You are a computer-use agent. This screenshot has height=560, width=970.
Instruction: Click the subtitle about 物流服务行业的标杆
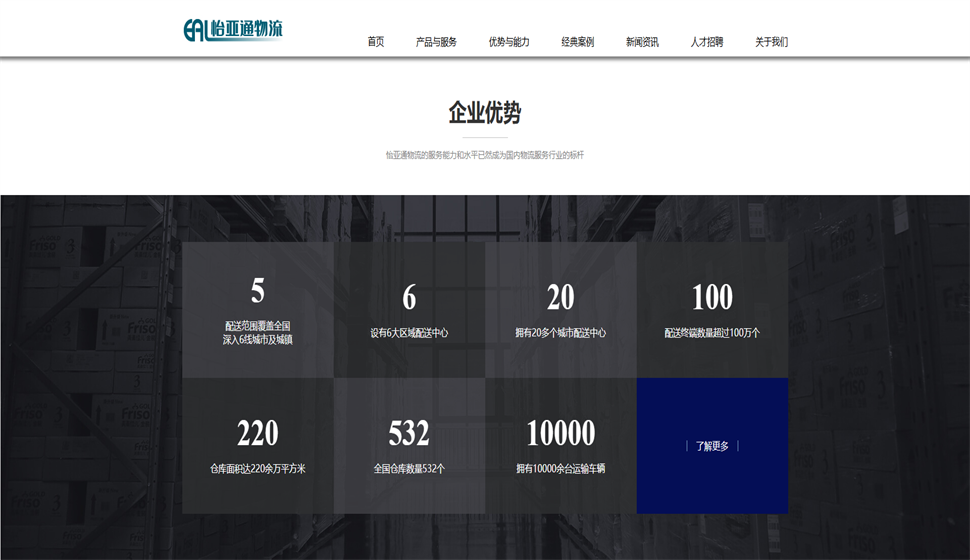tap(485, 155)
